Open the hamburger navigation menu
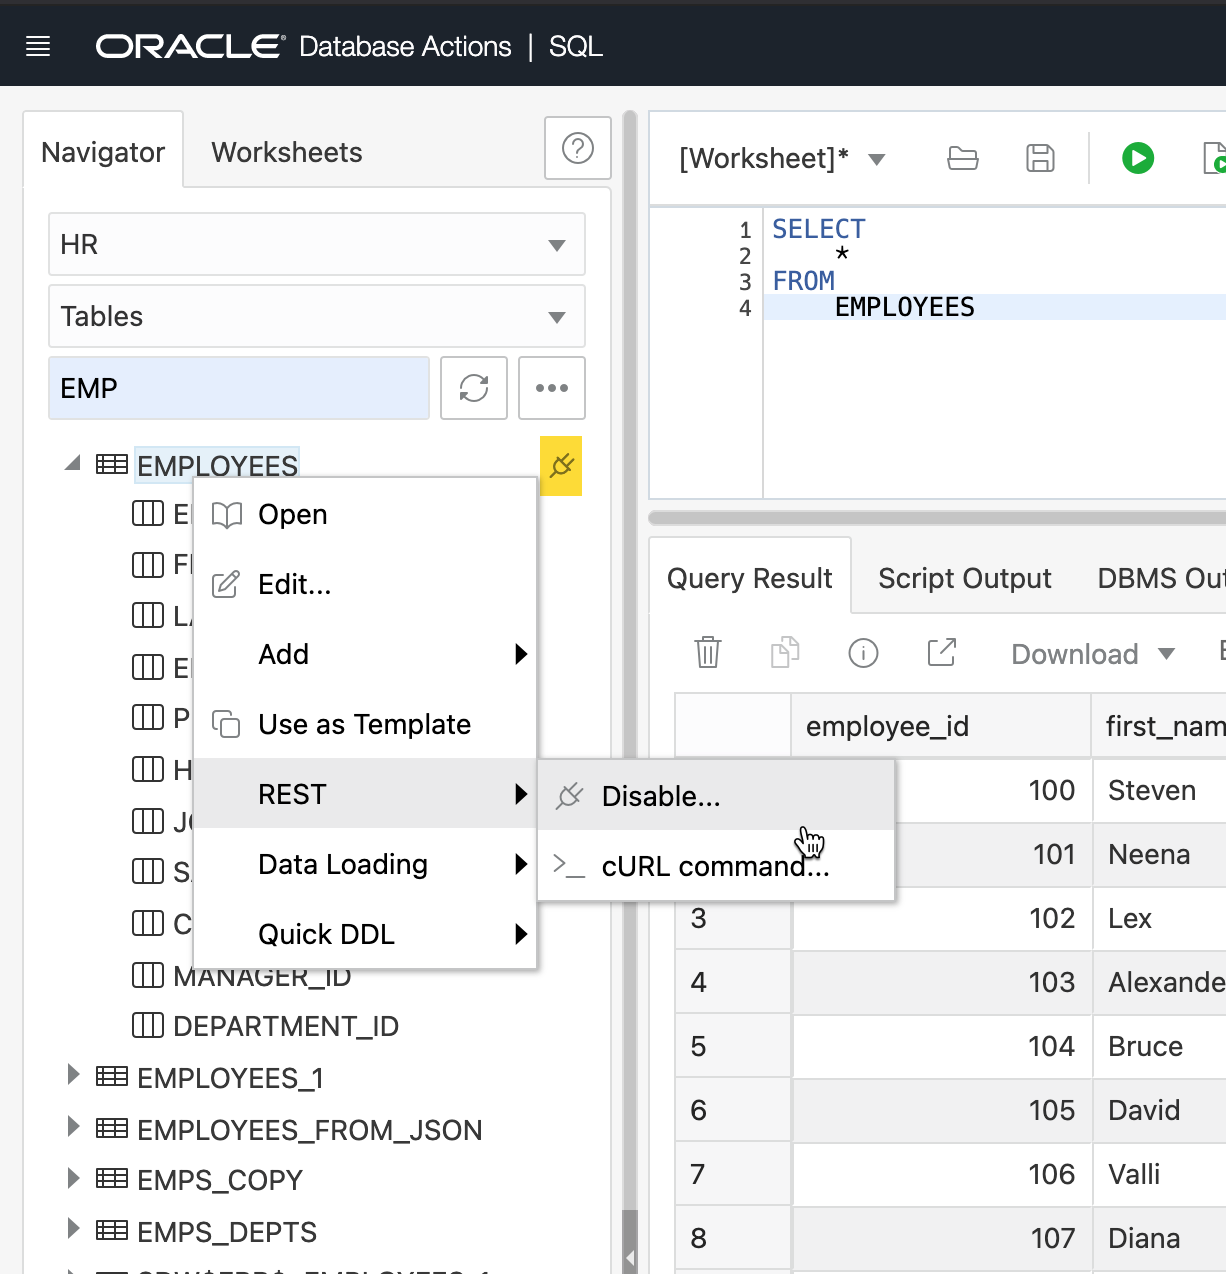Screen dimensions: 1226x1274 coord(38,46)
